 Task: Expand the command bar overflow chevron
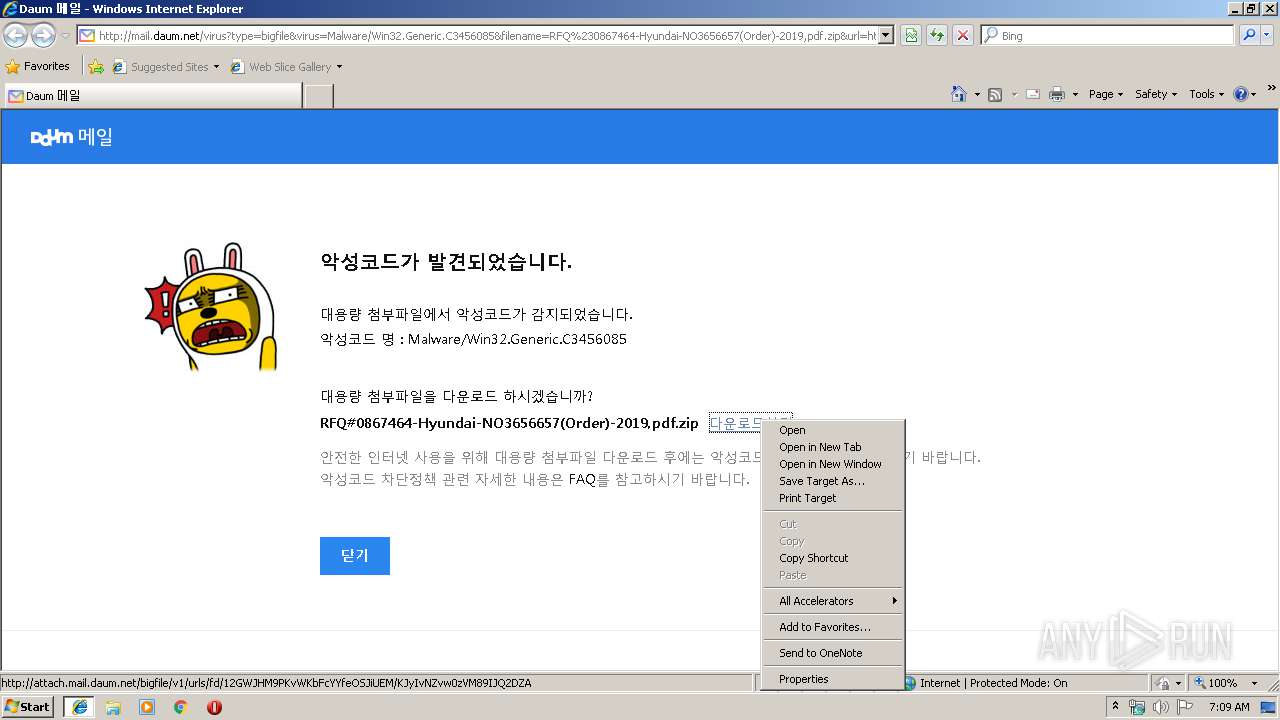pos(1272,88)
